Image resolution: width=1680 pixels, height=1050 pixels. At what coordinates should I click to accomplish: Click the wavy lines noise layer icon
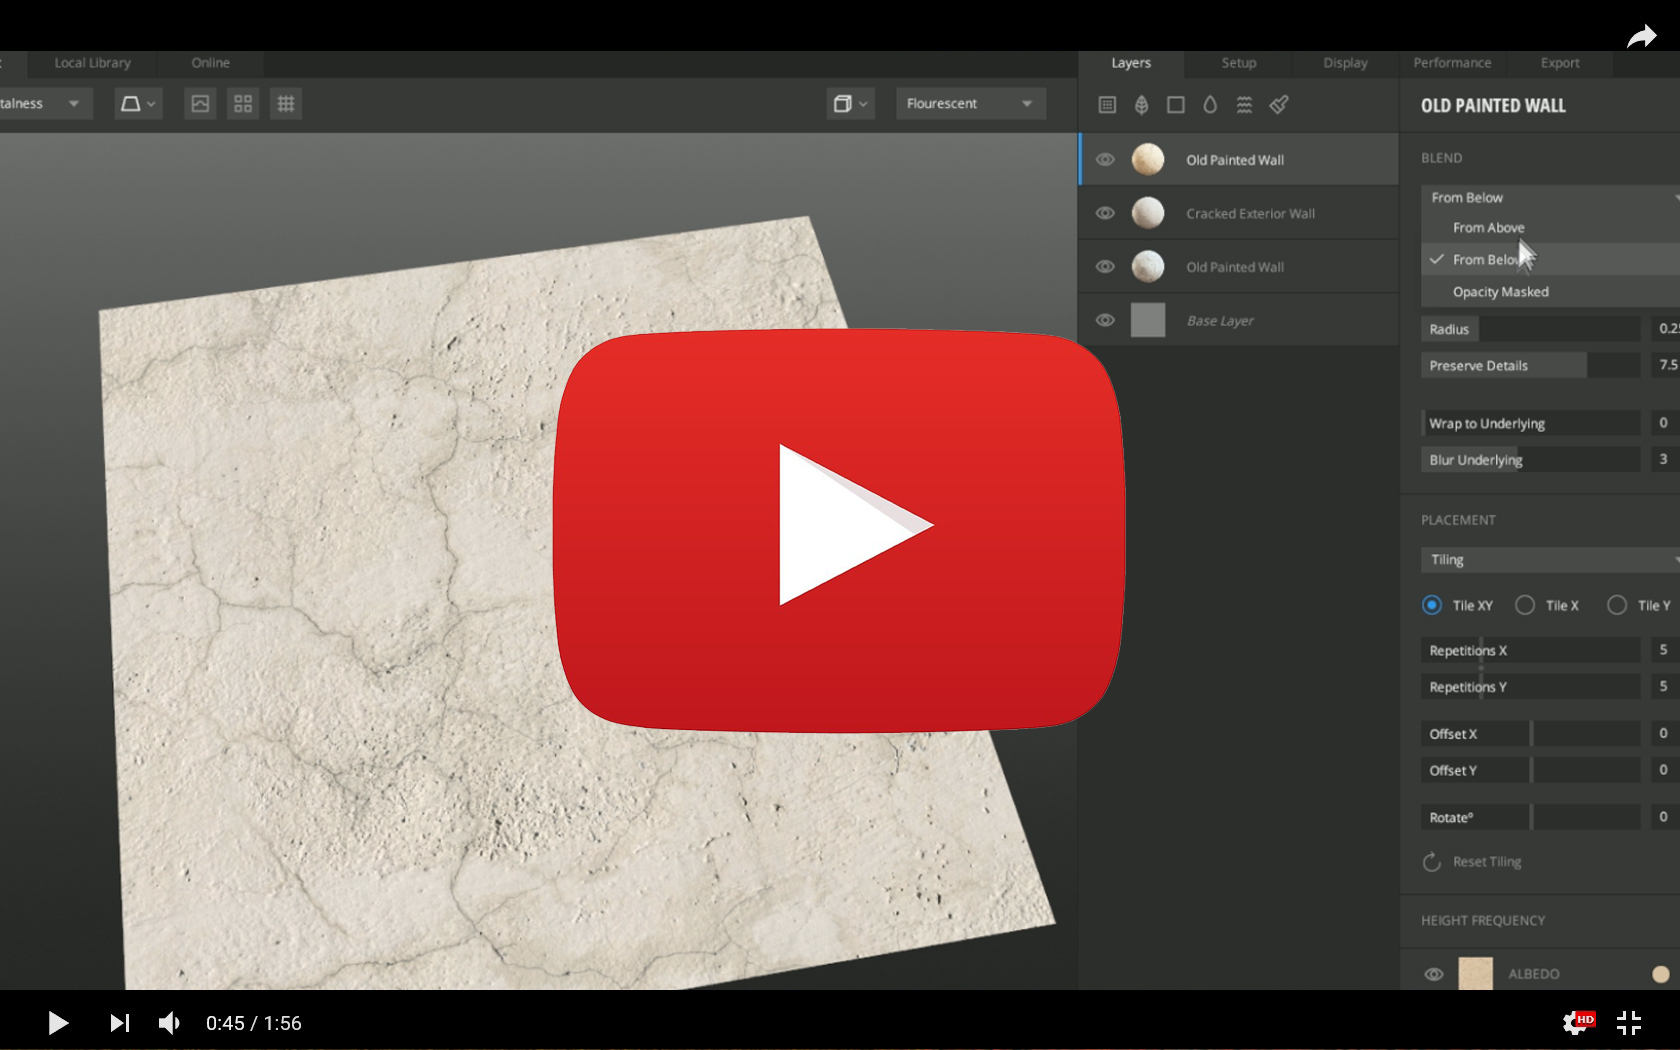(x=1244, y=105)
